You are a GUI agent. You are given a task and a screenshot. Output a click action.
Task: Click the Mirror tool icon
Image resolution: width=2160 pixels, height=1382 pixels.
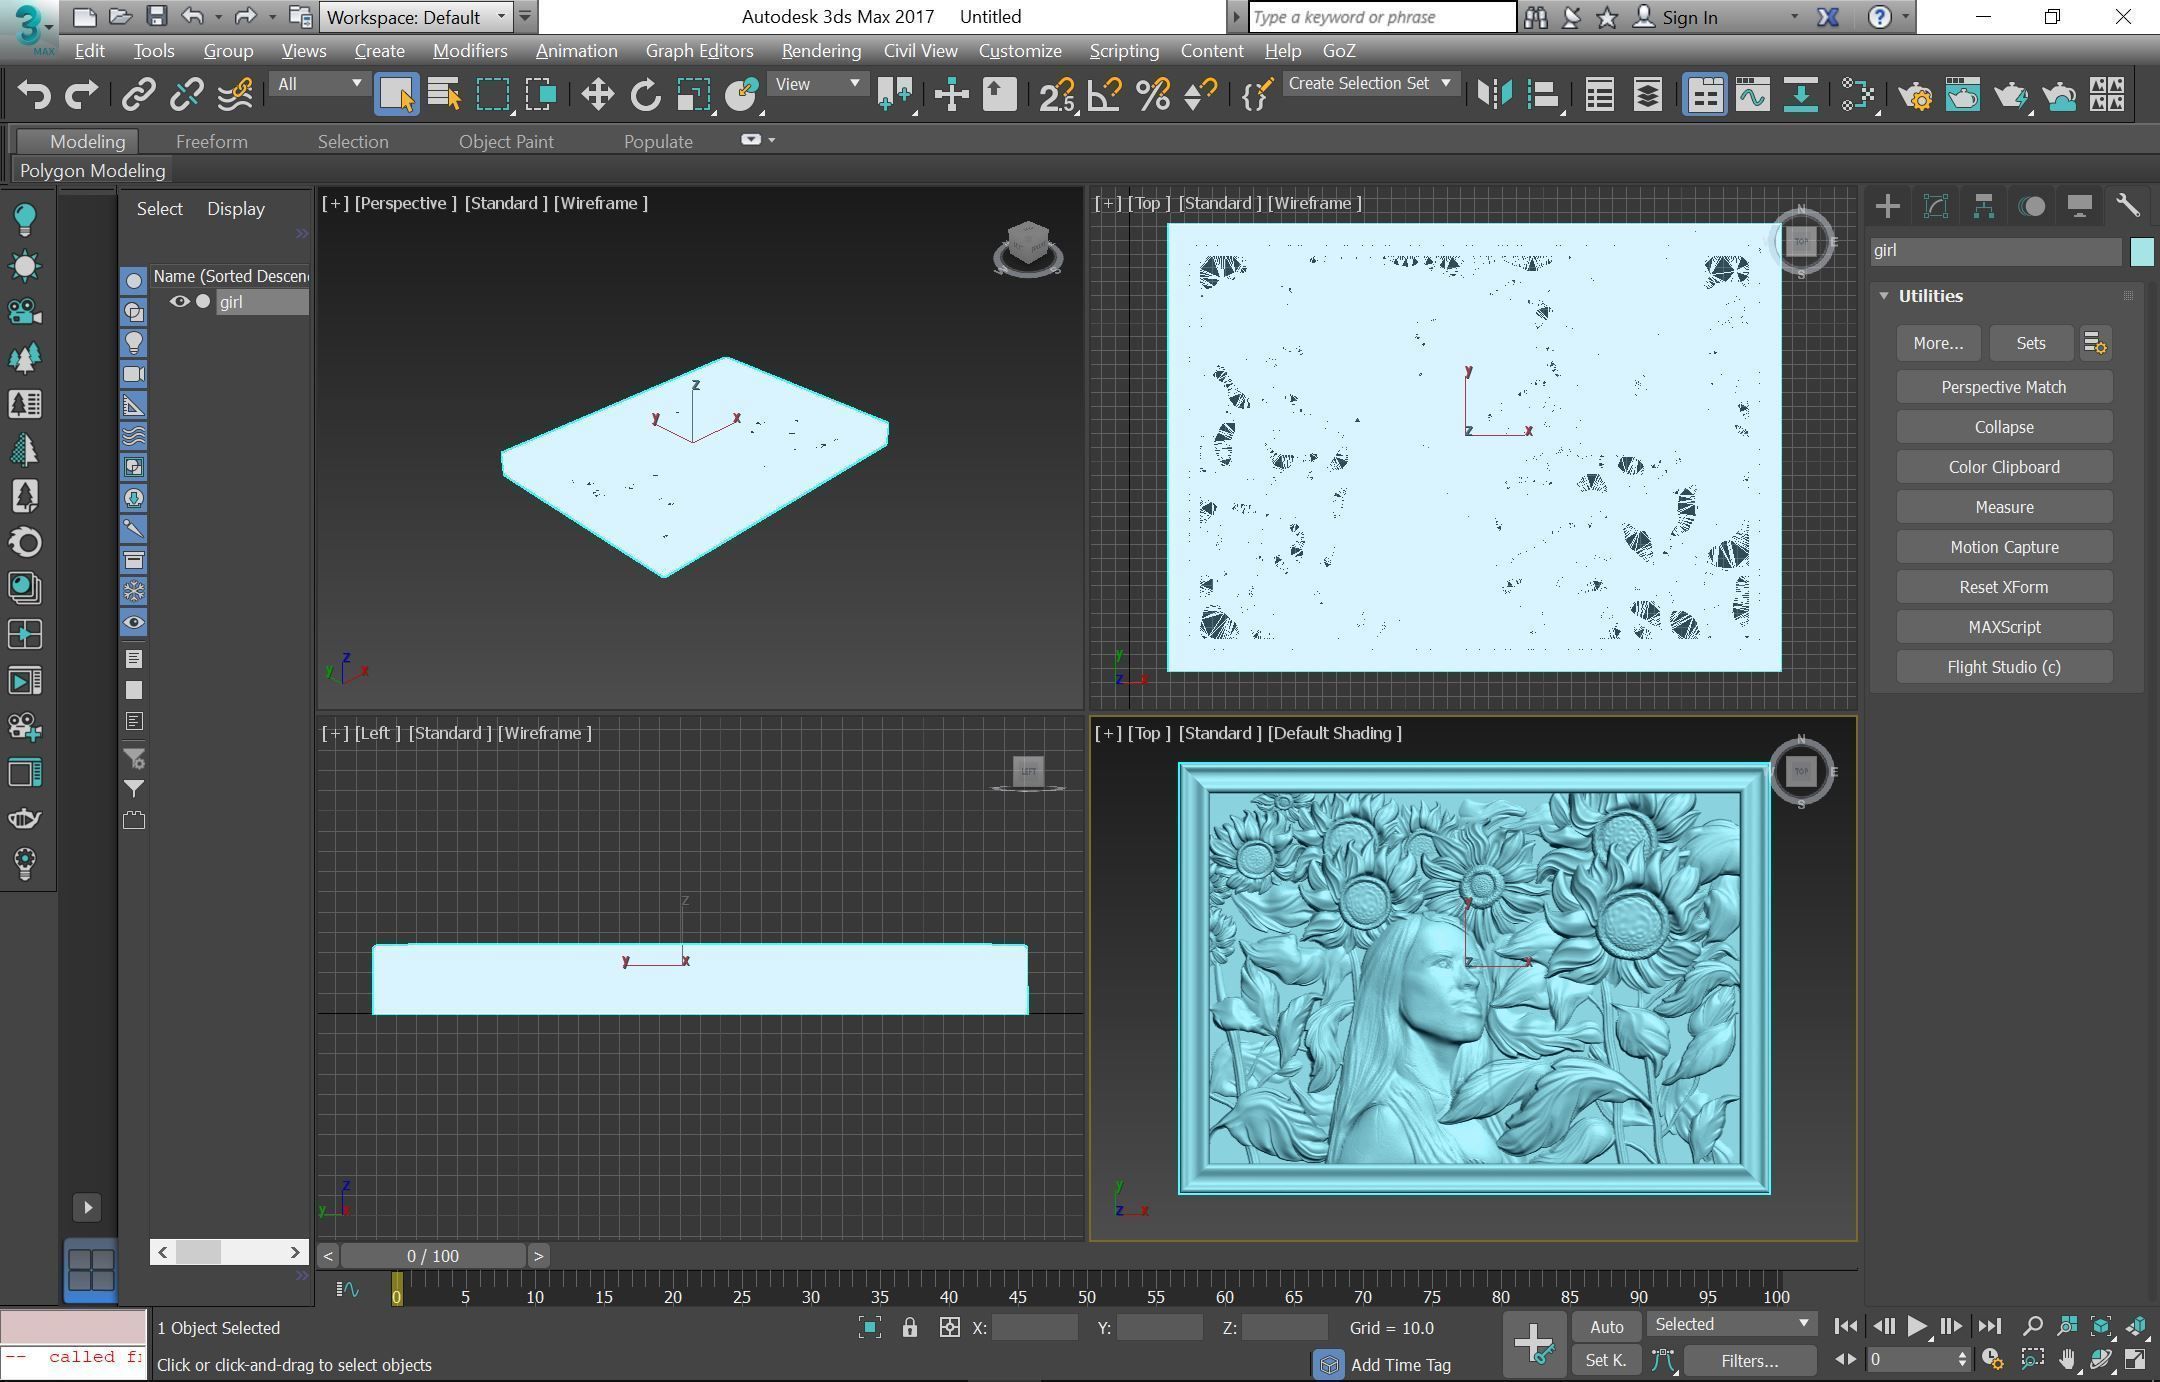coord(1494,95)
